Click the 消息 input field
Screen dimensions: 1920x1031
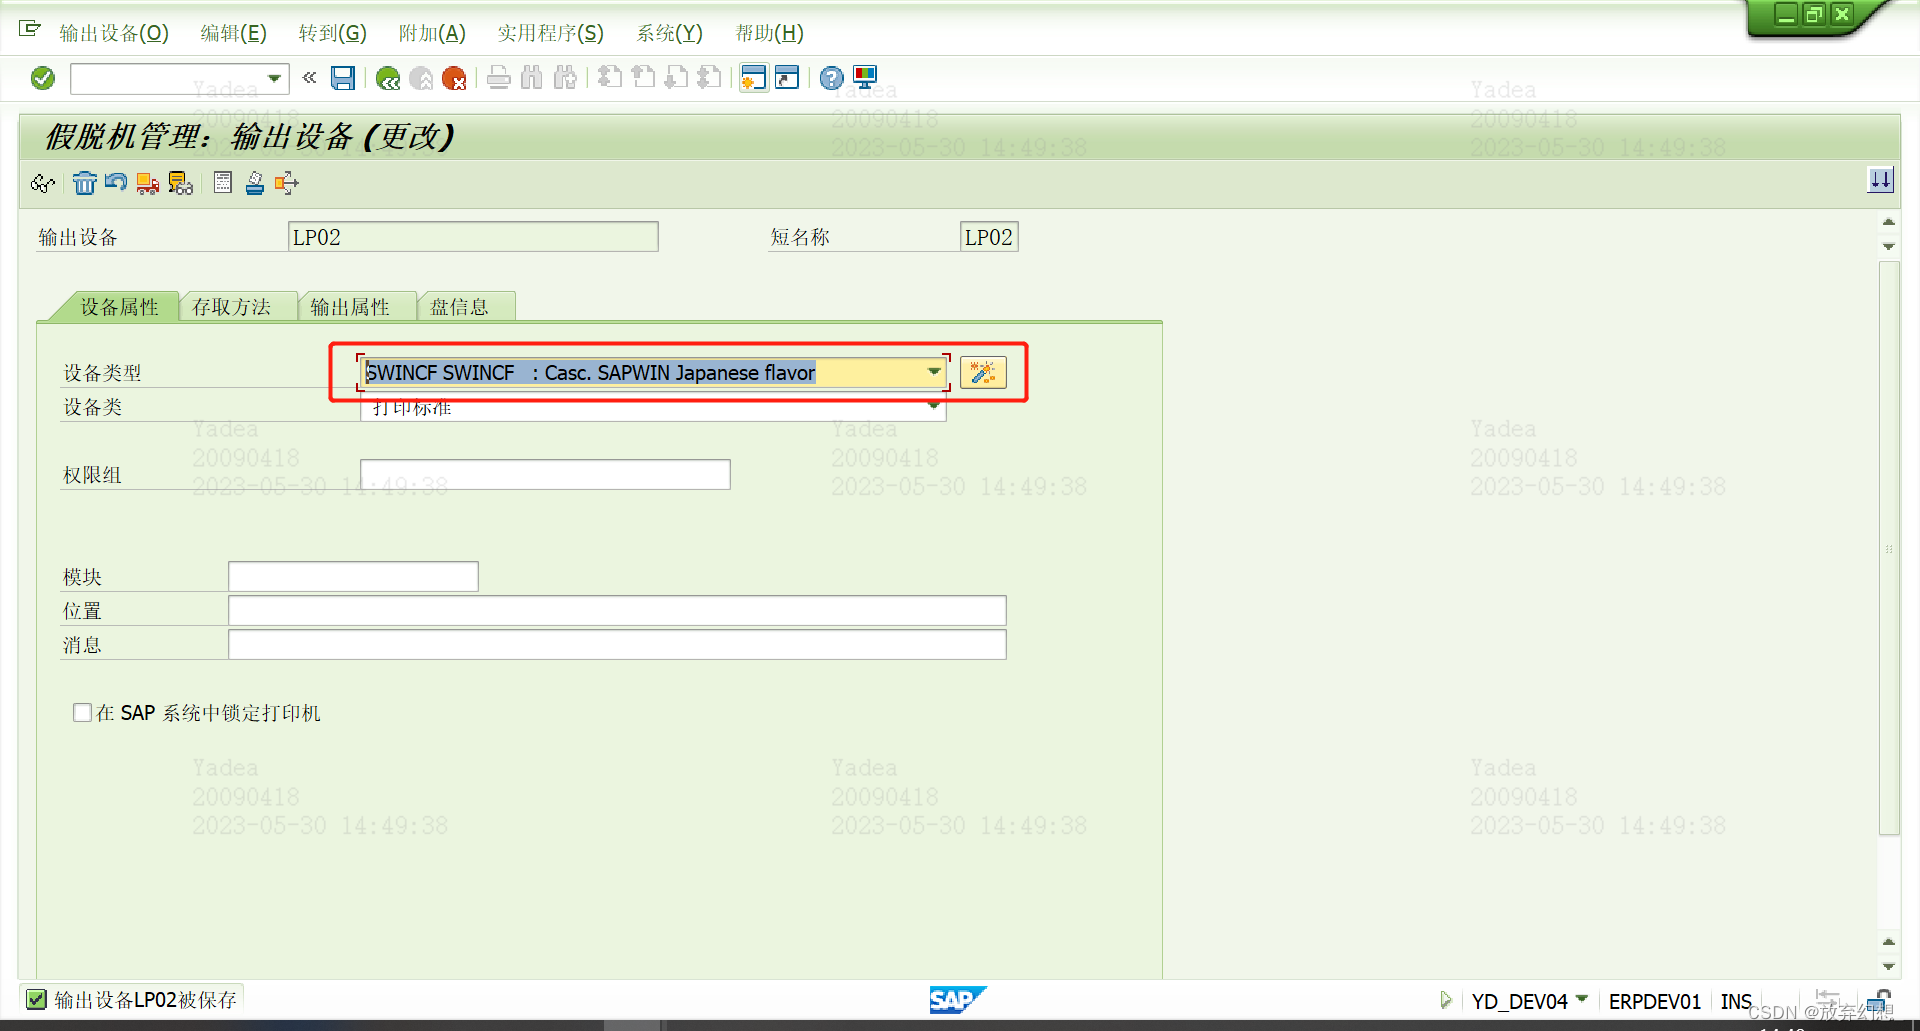click(617, 644)
